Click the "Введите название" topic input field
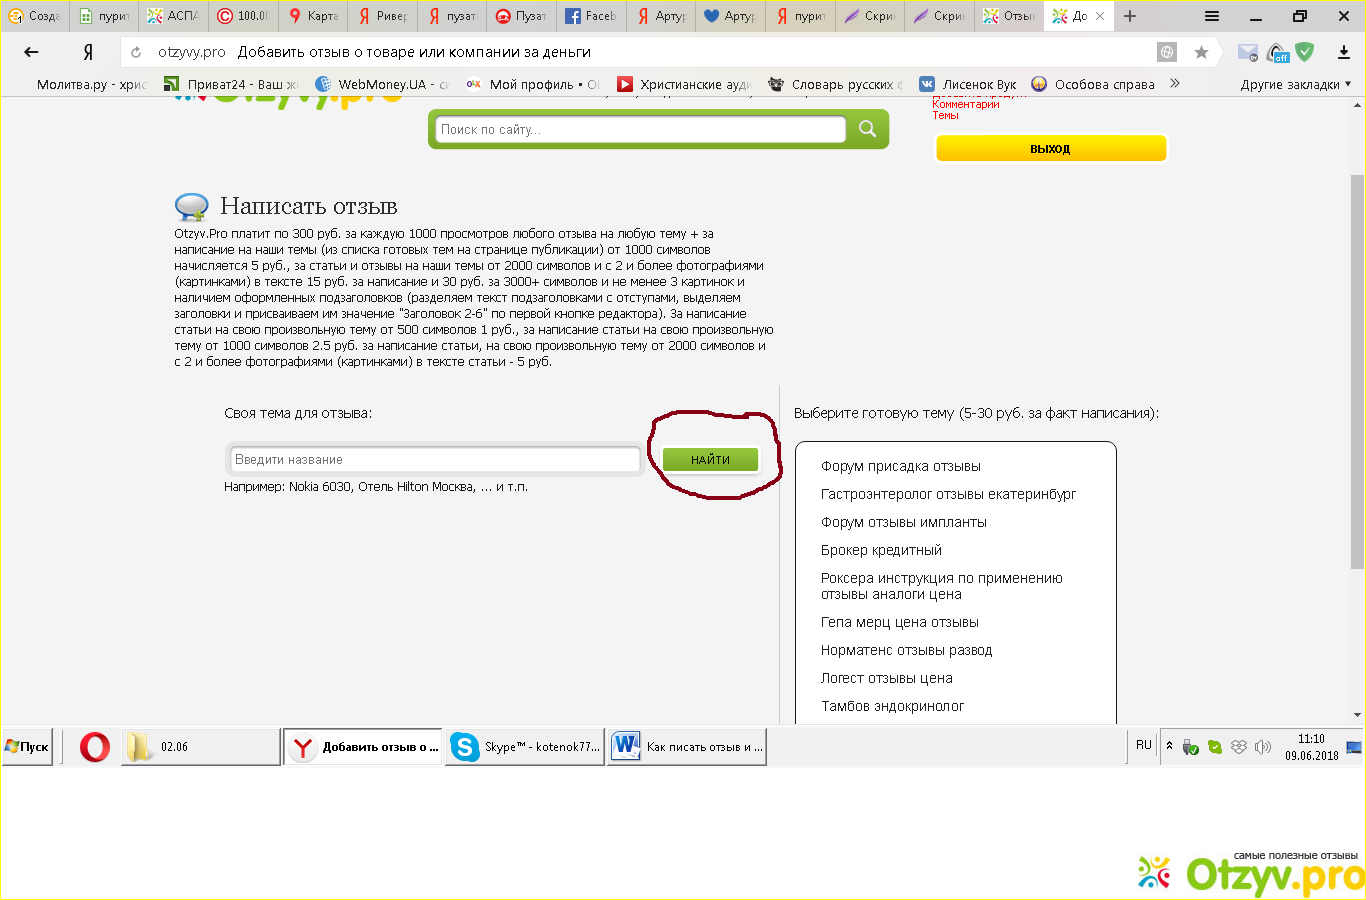The width and height of the screenshot is (1366, 900). [x=435, y=459]
